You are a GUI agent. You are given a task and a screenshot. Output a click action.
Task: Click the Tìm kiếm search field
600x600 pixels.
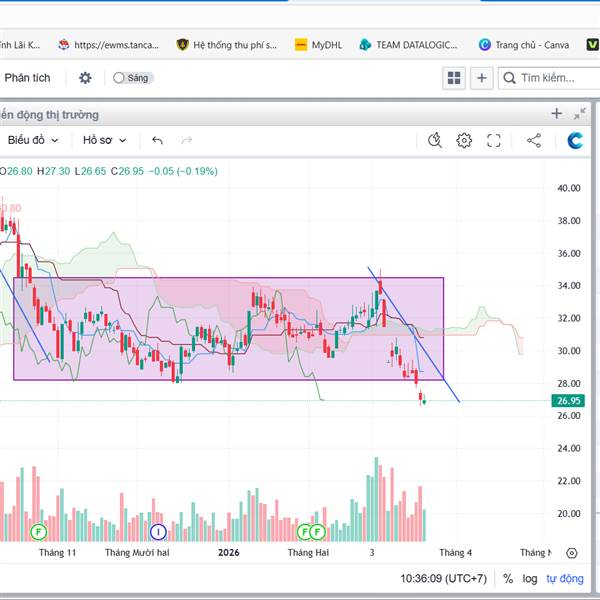pos(553,77)
